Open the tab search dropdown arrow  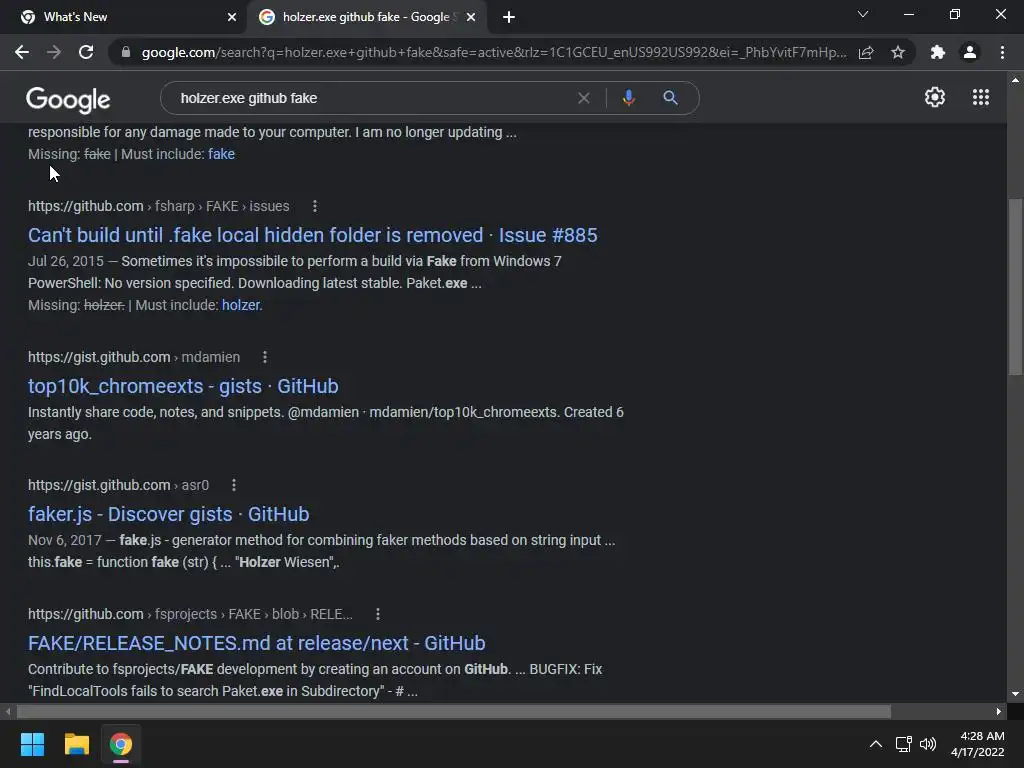pos(863,14)
